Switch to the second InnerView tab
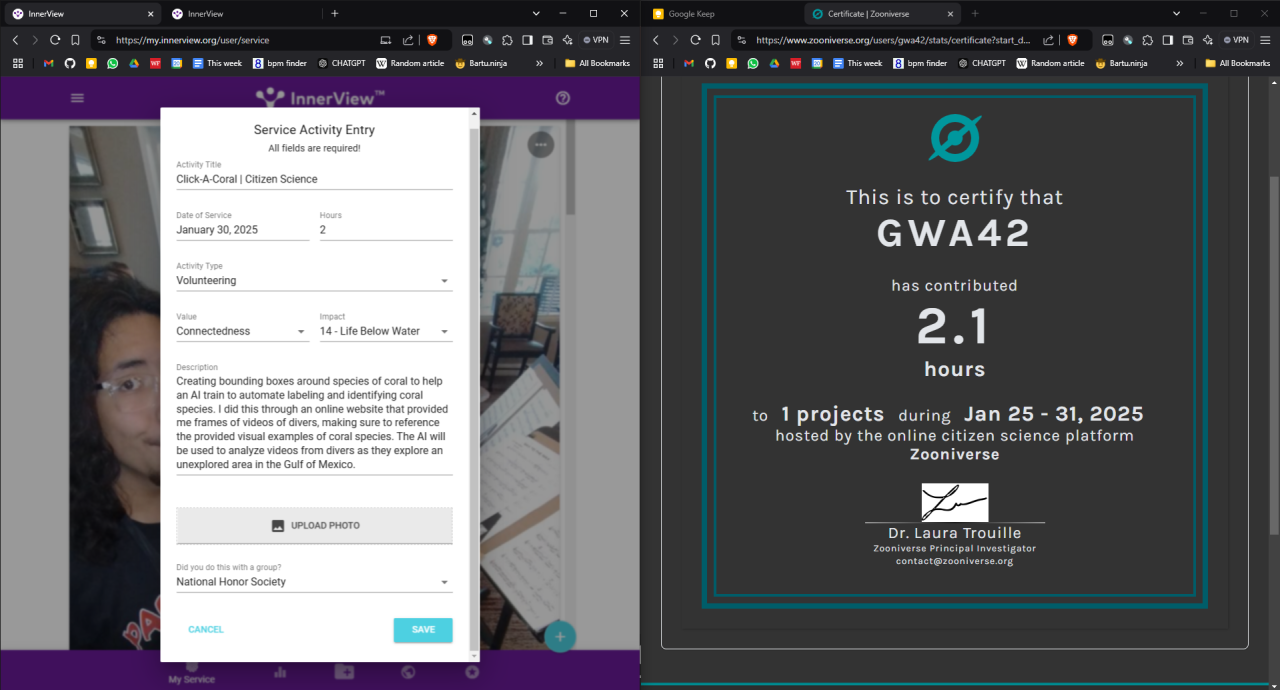This screenshot has width=1280, height=690. tap(242, 14)
